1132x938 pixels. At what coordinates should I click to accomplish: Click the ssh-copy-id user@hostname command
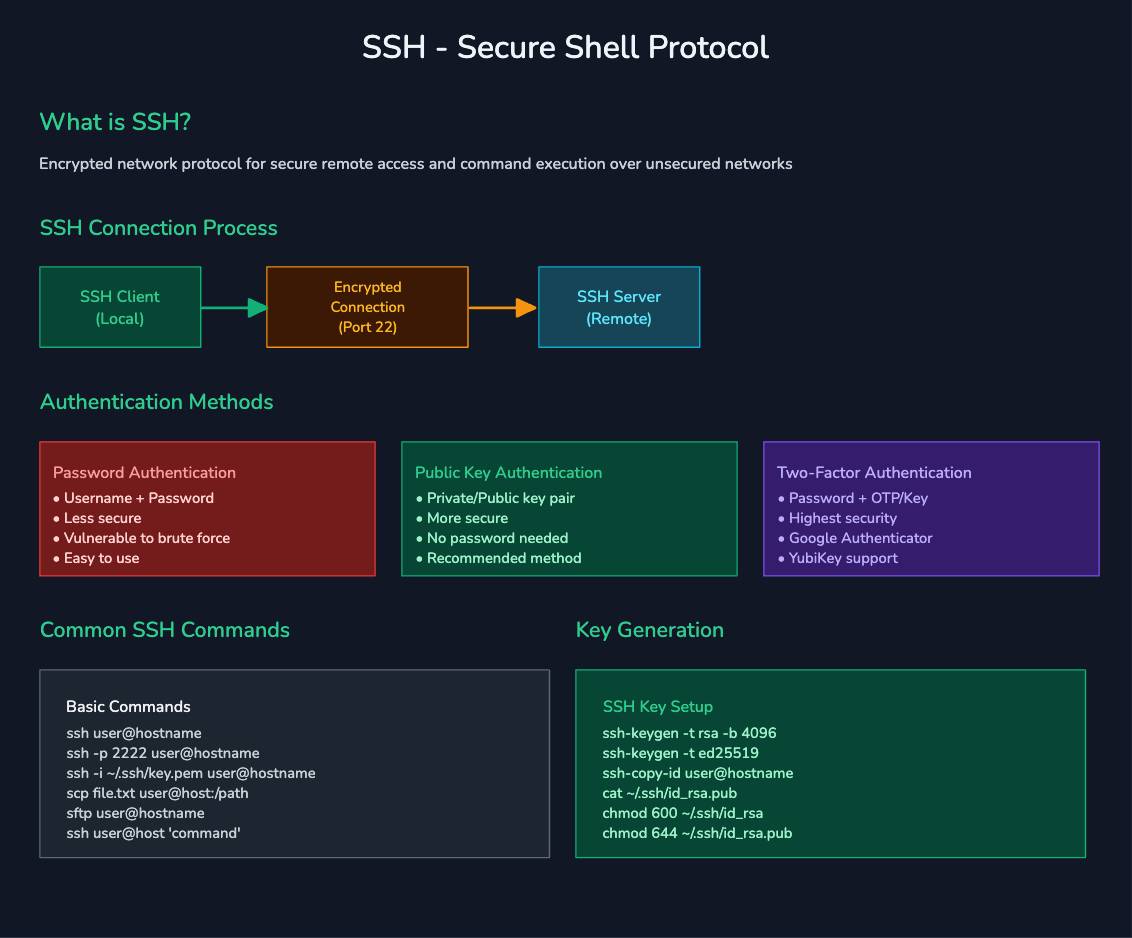697,773
